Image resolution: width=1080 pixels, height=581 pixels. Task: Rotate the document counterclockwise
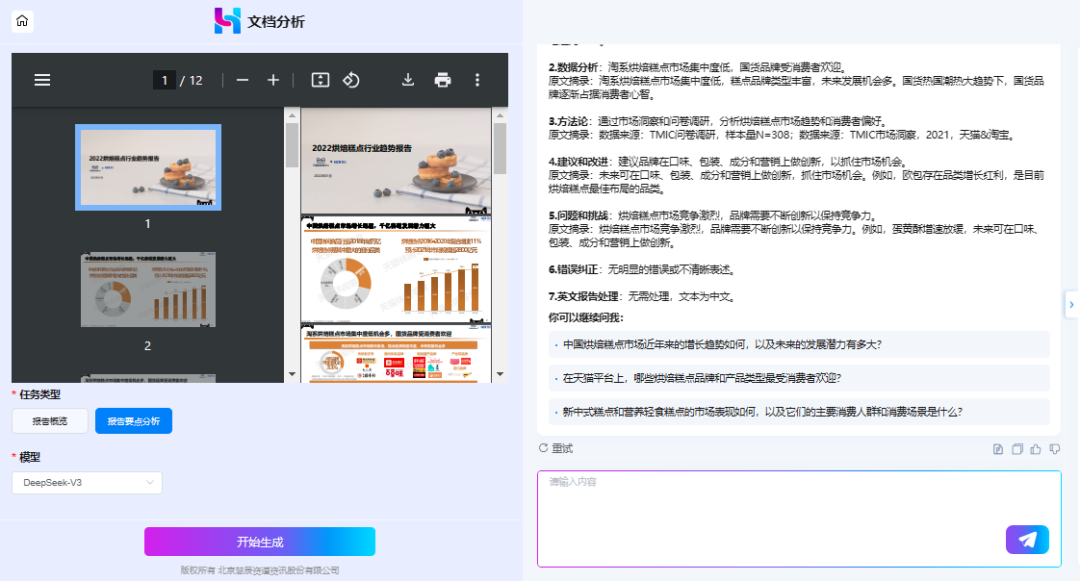pos(351,80)
